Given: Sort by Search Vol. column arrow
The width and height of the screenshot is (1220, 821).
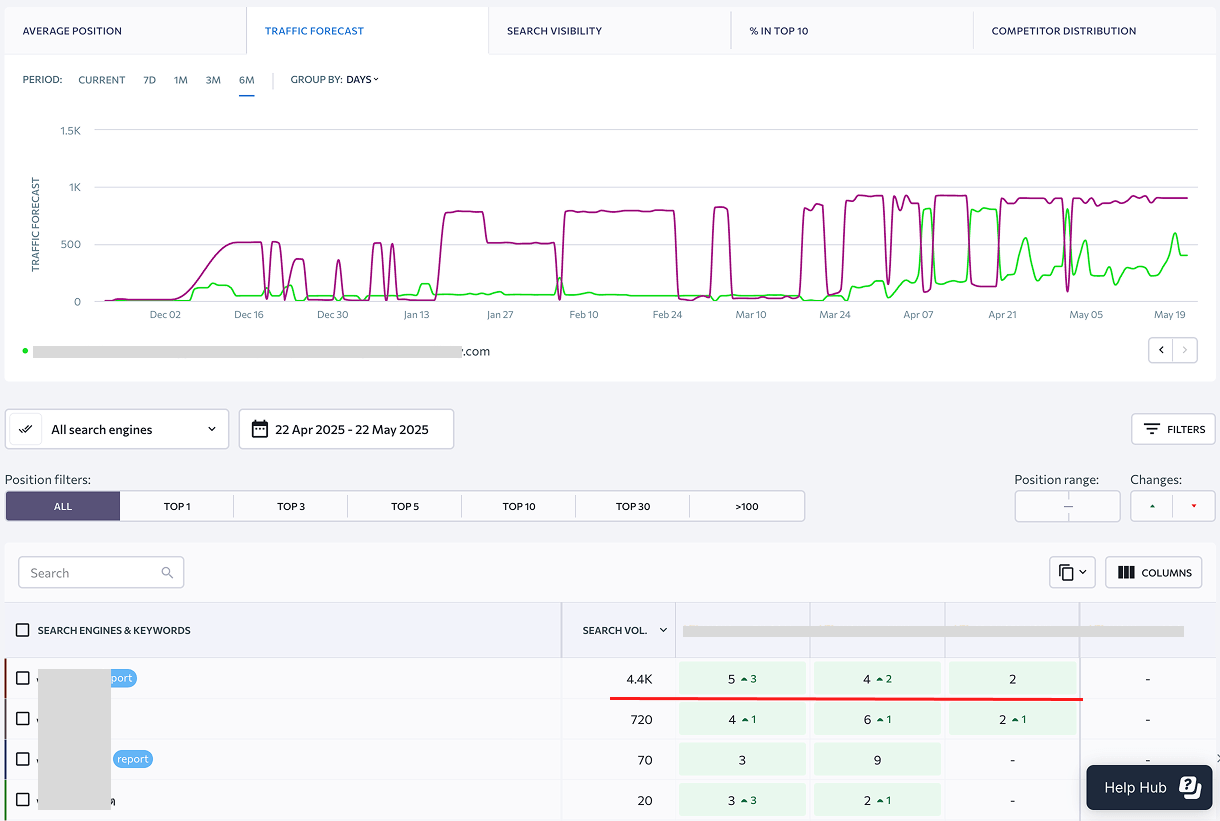Looking at the screenshot, I should pyautogui.click(x=662, y=631).
